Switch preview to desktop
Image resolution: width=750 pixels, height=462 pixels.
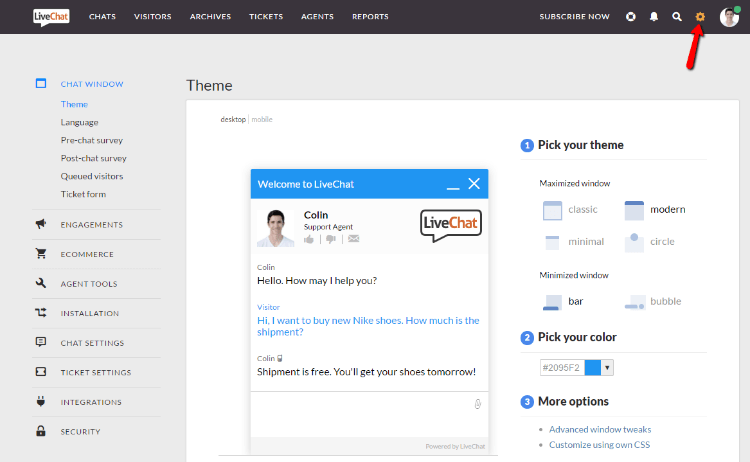coord(233,119)
